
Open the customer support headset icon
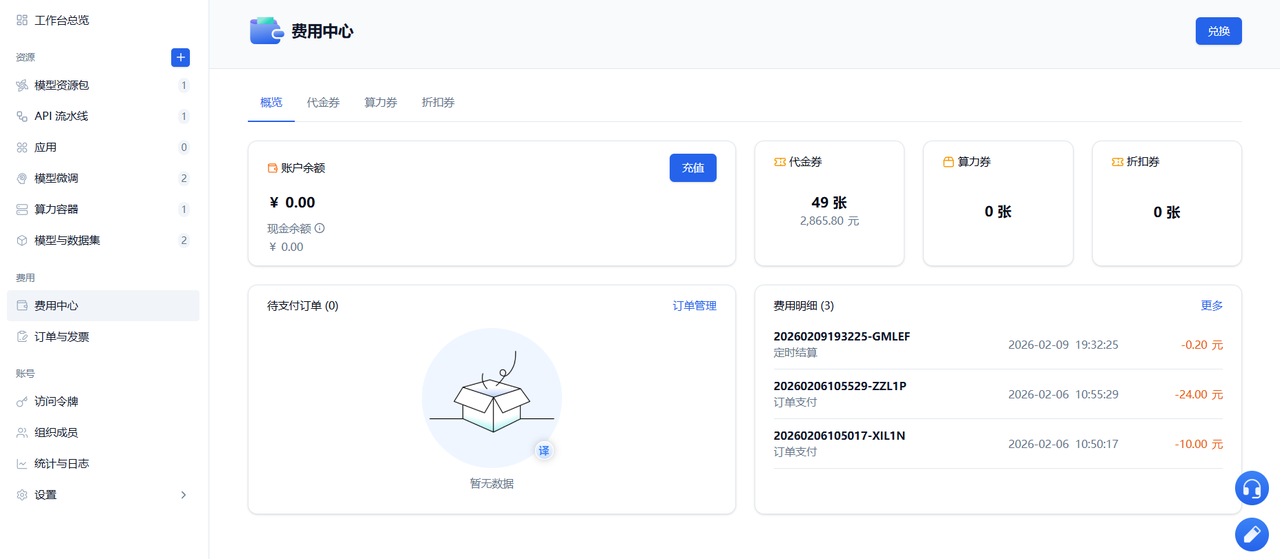coord(1251,488)
